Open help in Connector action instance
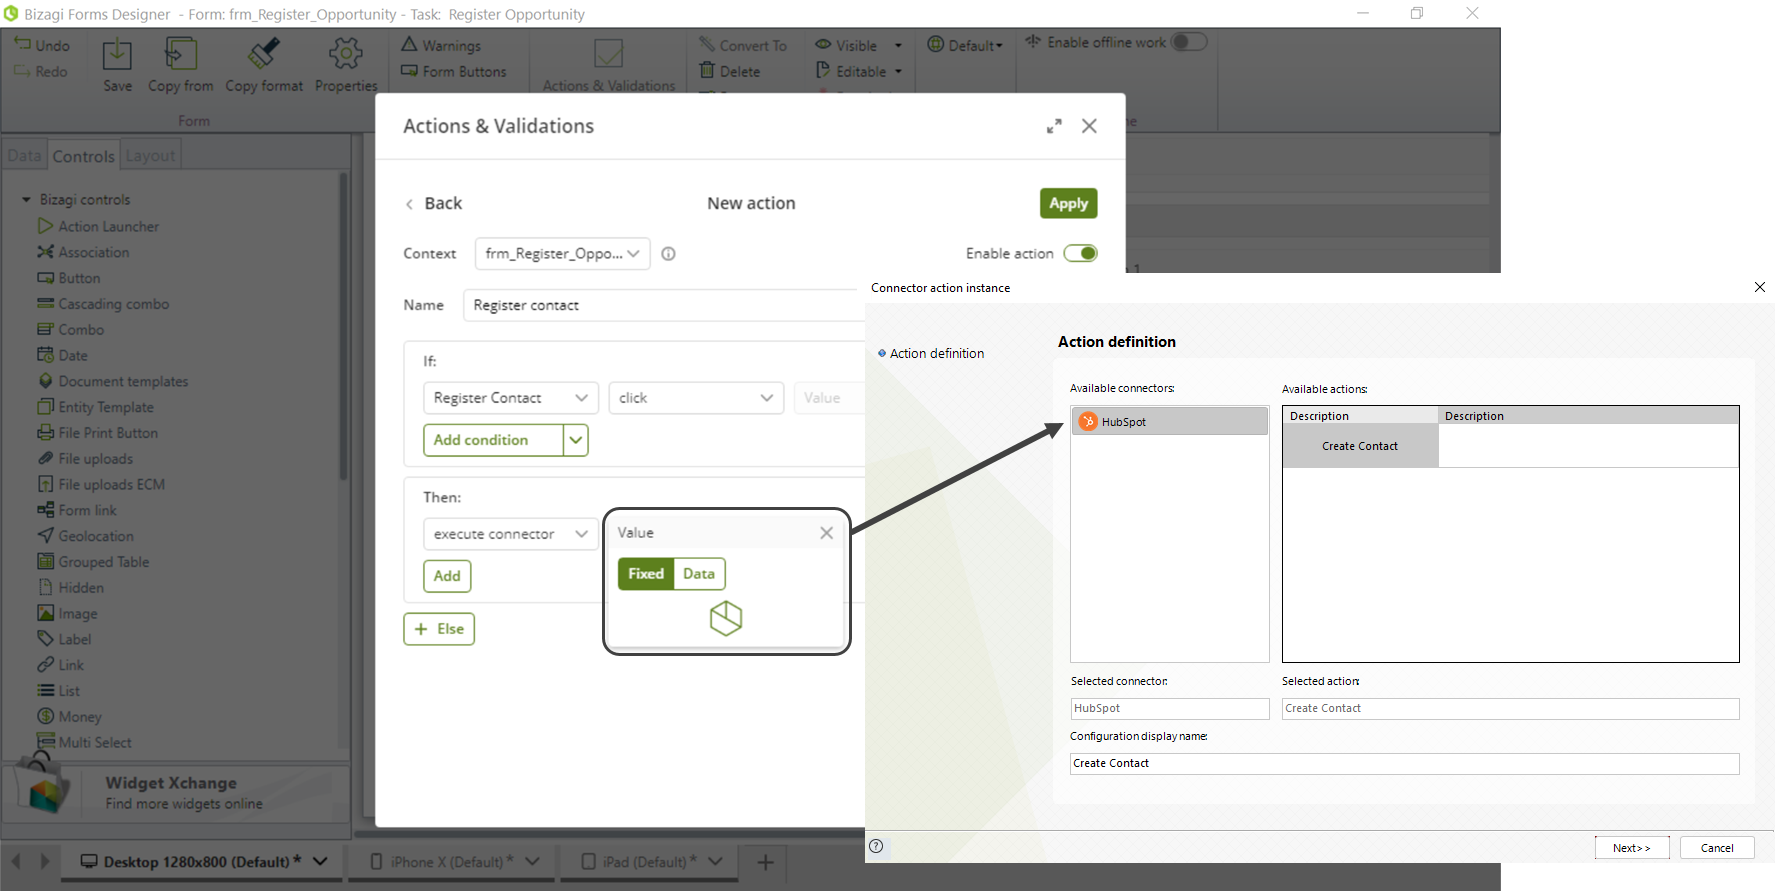The height and width of the screenshot is (891, 1775). (x=876, y=846)
